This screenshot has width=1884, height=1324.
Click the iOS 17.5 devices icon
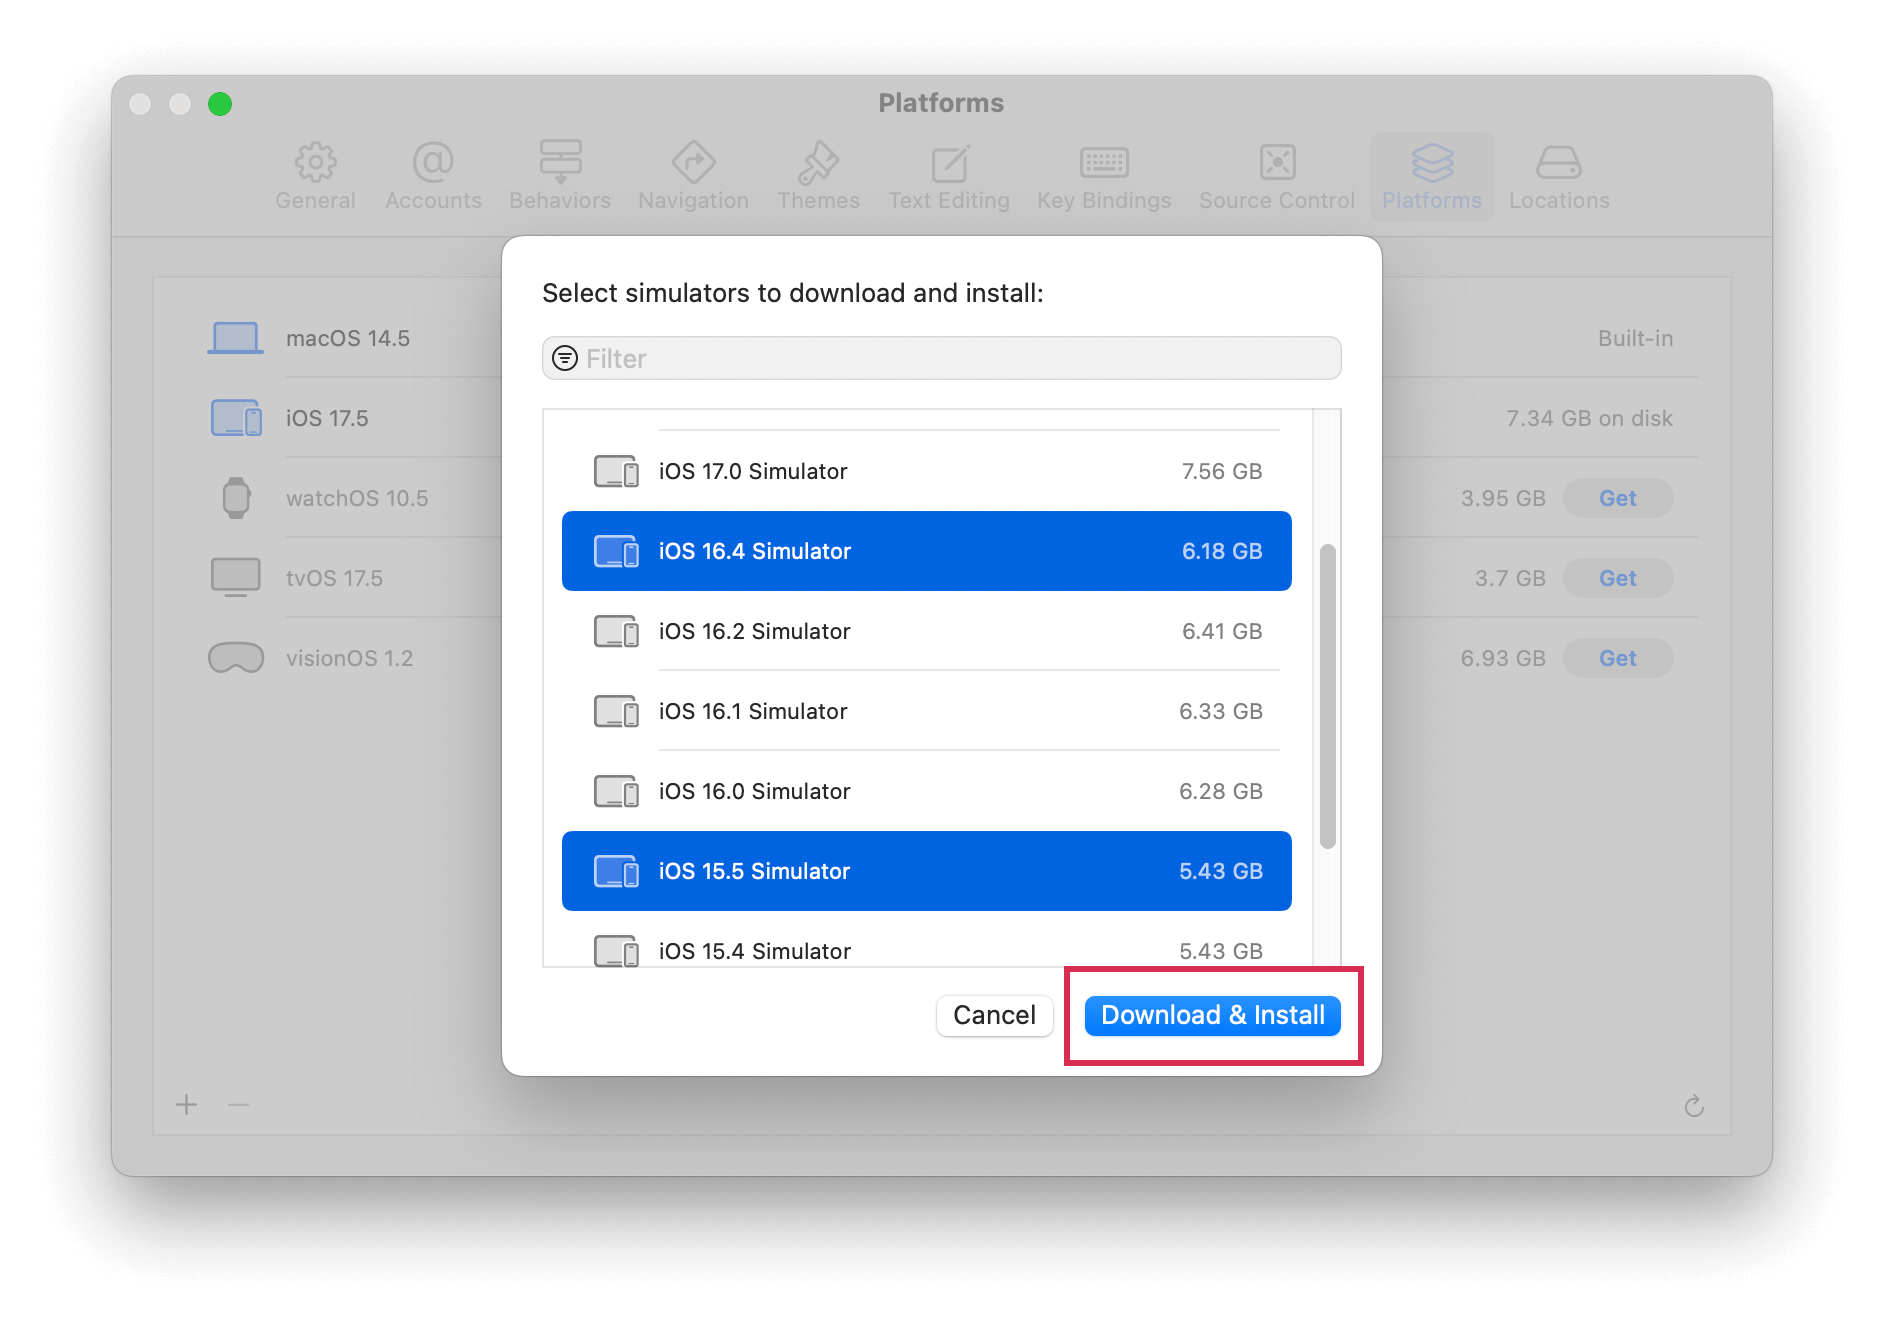(236, 418)
